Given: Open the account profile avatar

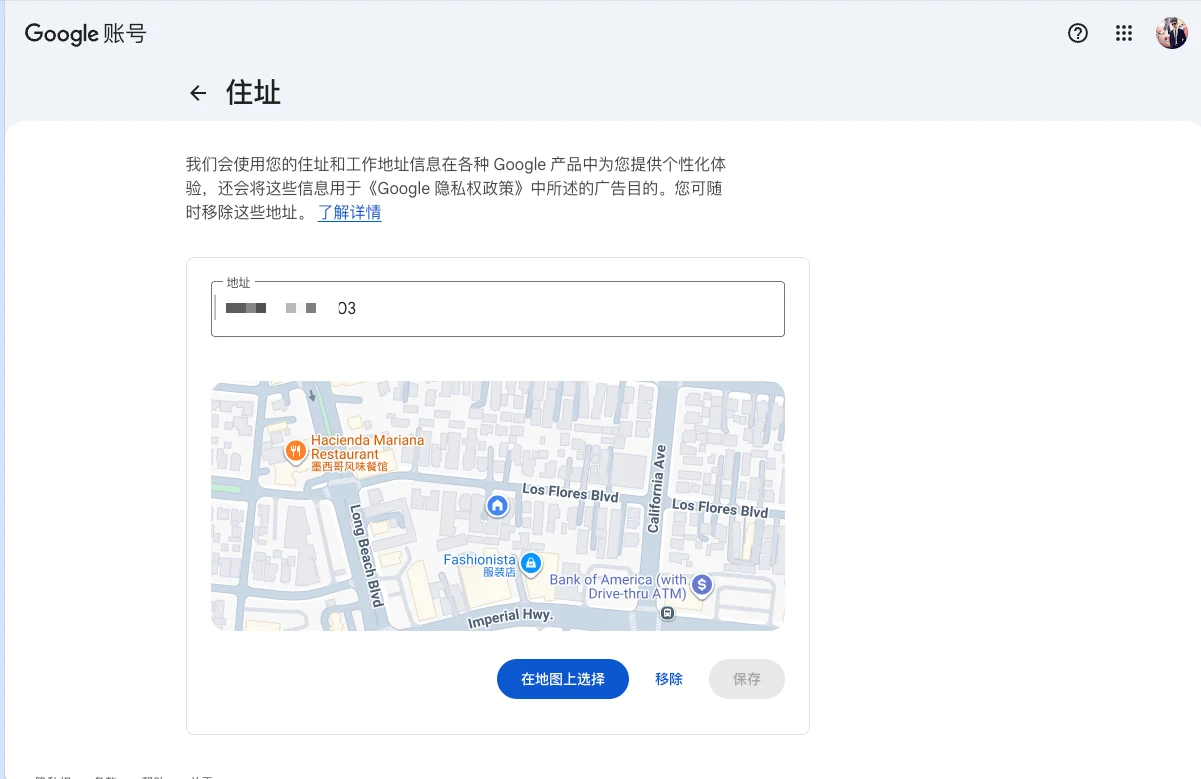Looking at the screenshot, I should [1172, 33].
